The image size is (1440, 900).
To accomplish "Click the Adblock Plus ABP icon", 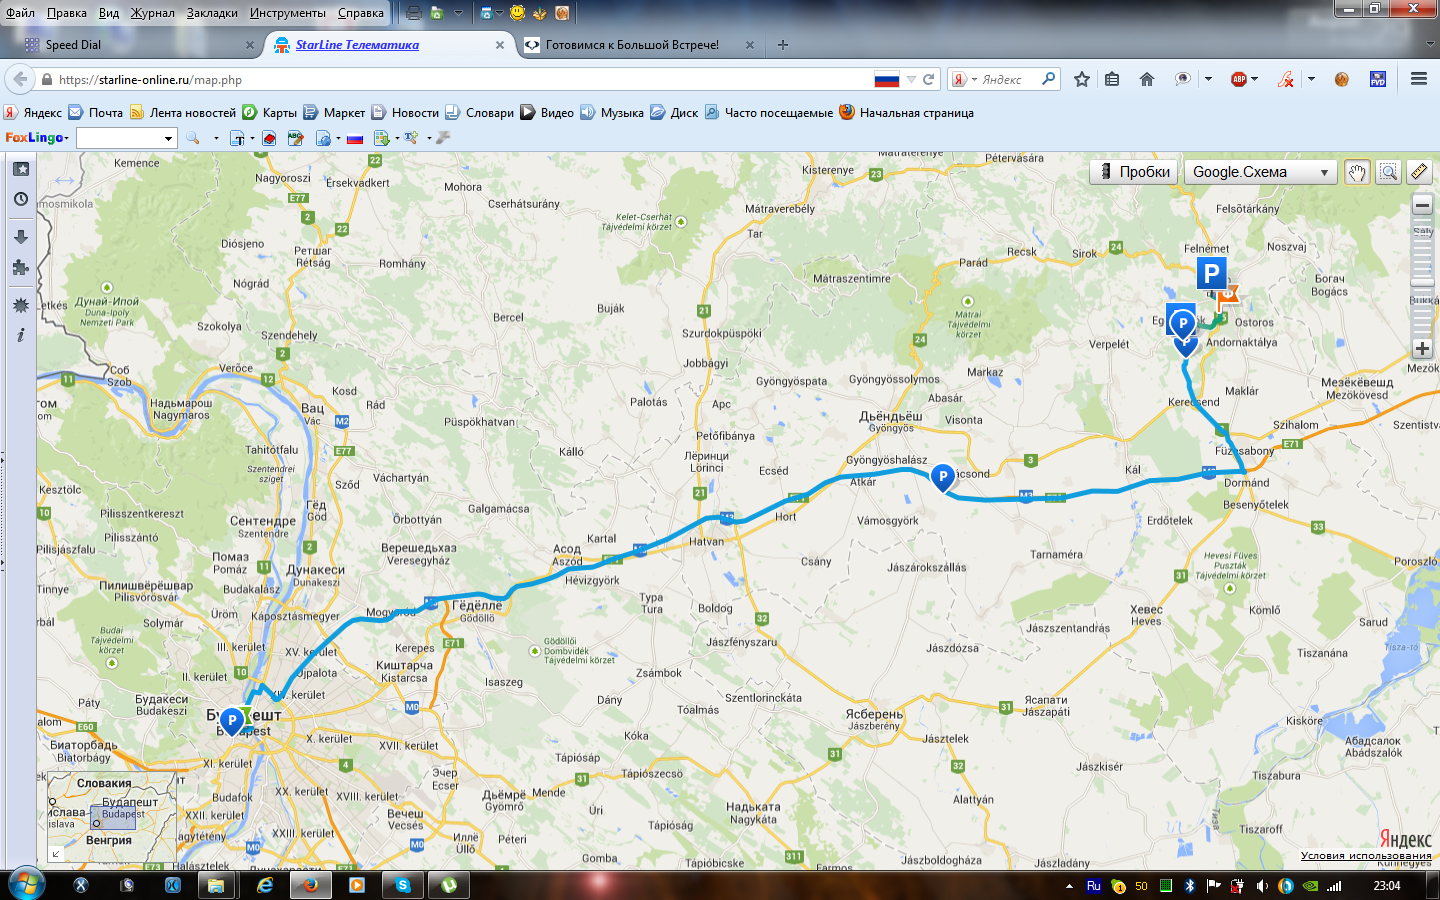I will (1239, 79).
